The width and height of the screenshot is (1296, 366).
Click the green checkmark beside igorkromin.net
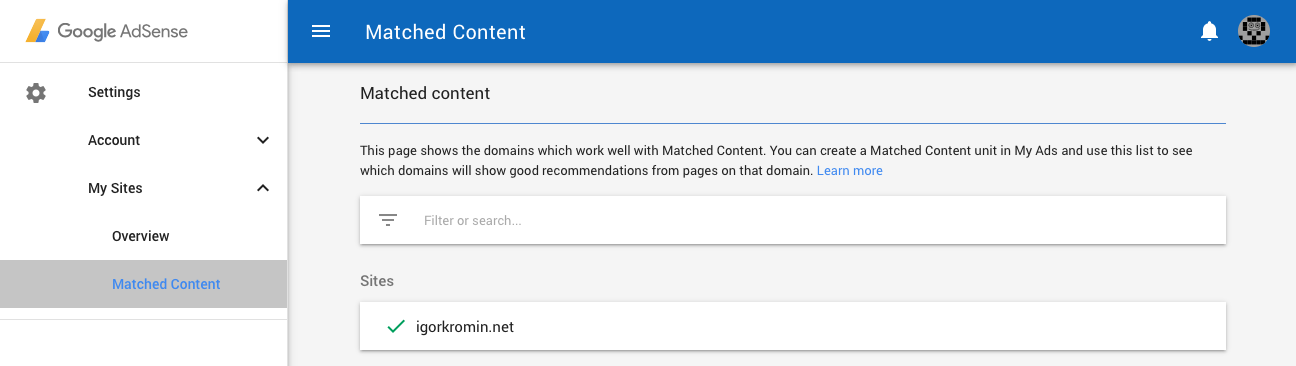pos(395,326)
